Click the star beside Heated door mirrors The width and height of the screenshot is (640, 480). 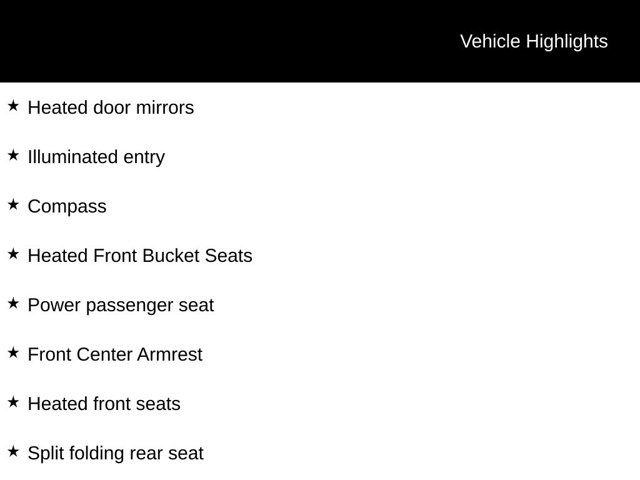tap(13, 106)
